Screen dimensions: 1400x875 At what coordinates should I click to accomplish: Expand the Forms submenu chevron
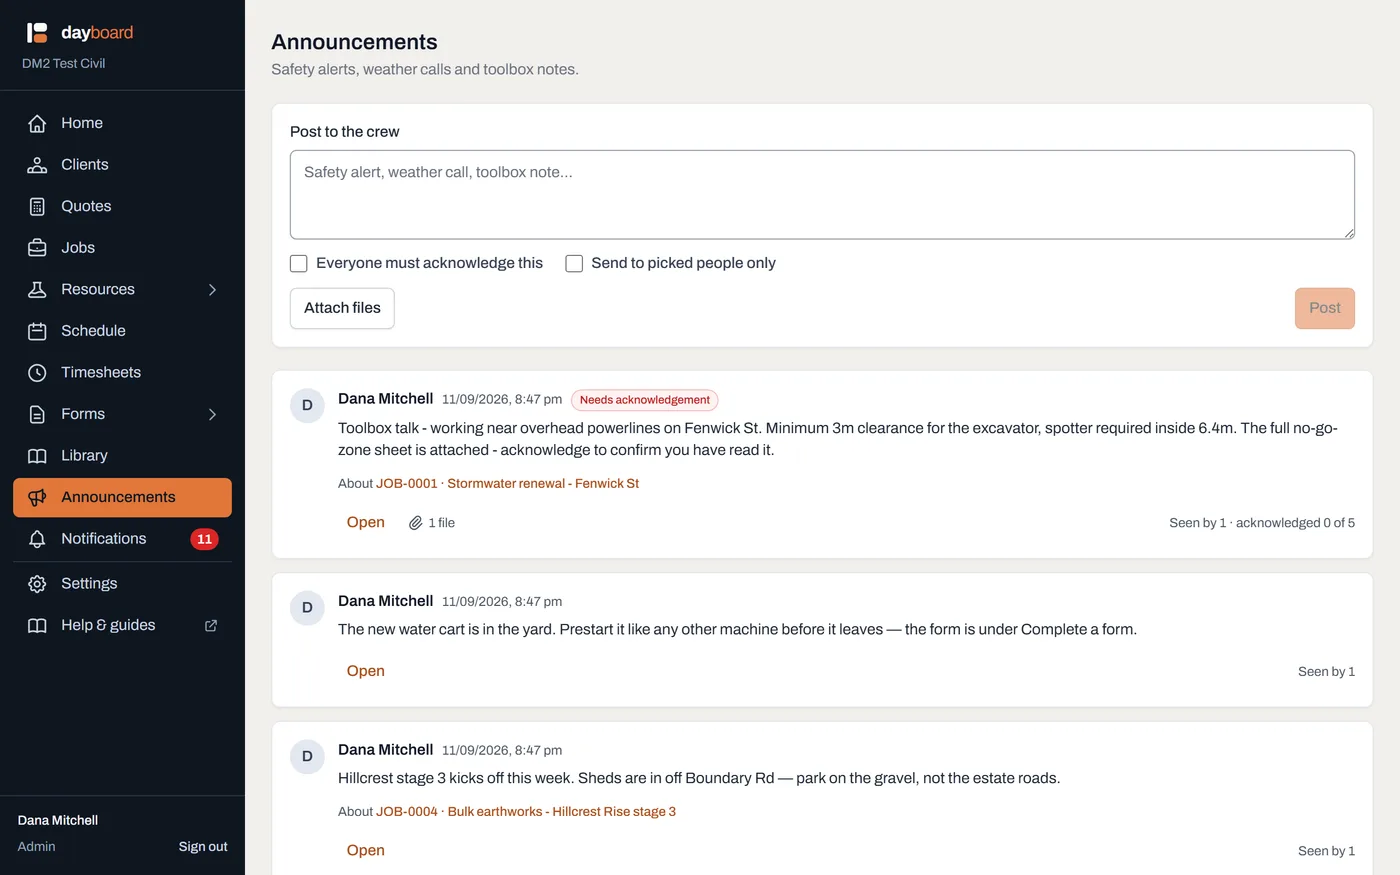coord(212,414)
